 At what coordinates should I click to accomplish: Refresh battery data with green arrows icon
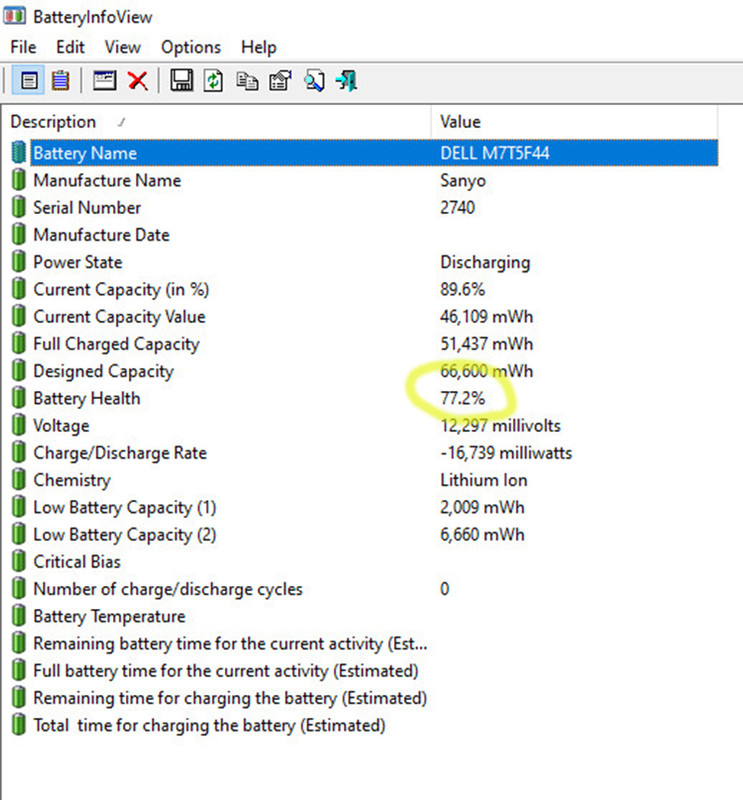point(213,81)
